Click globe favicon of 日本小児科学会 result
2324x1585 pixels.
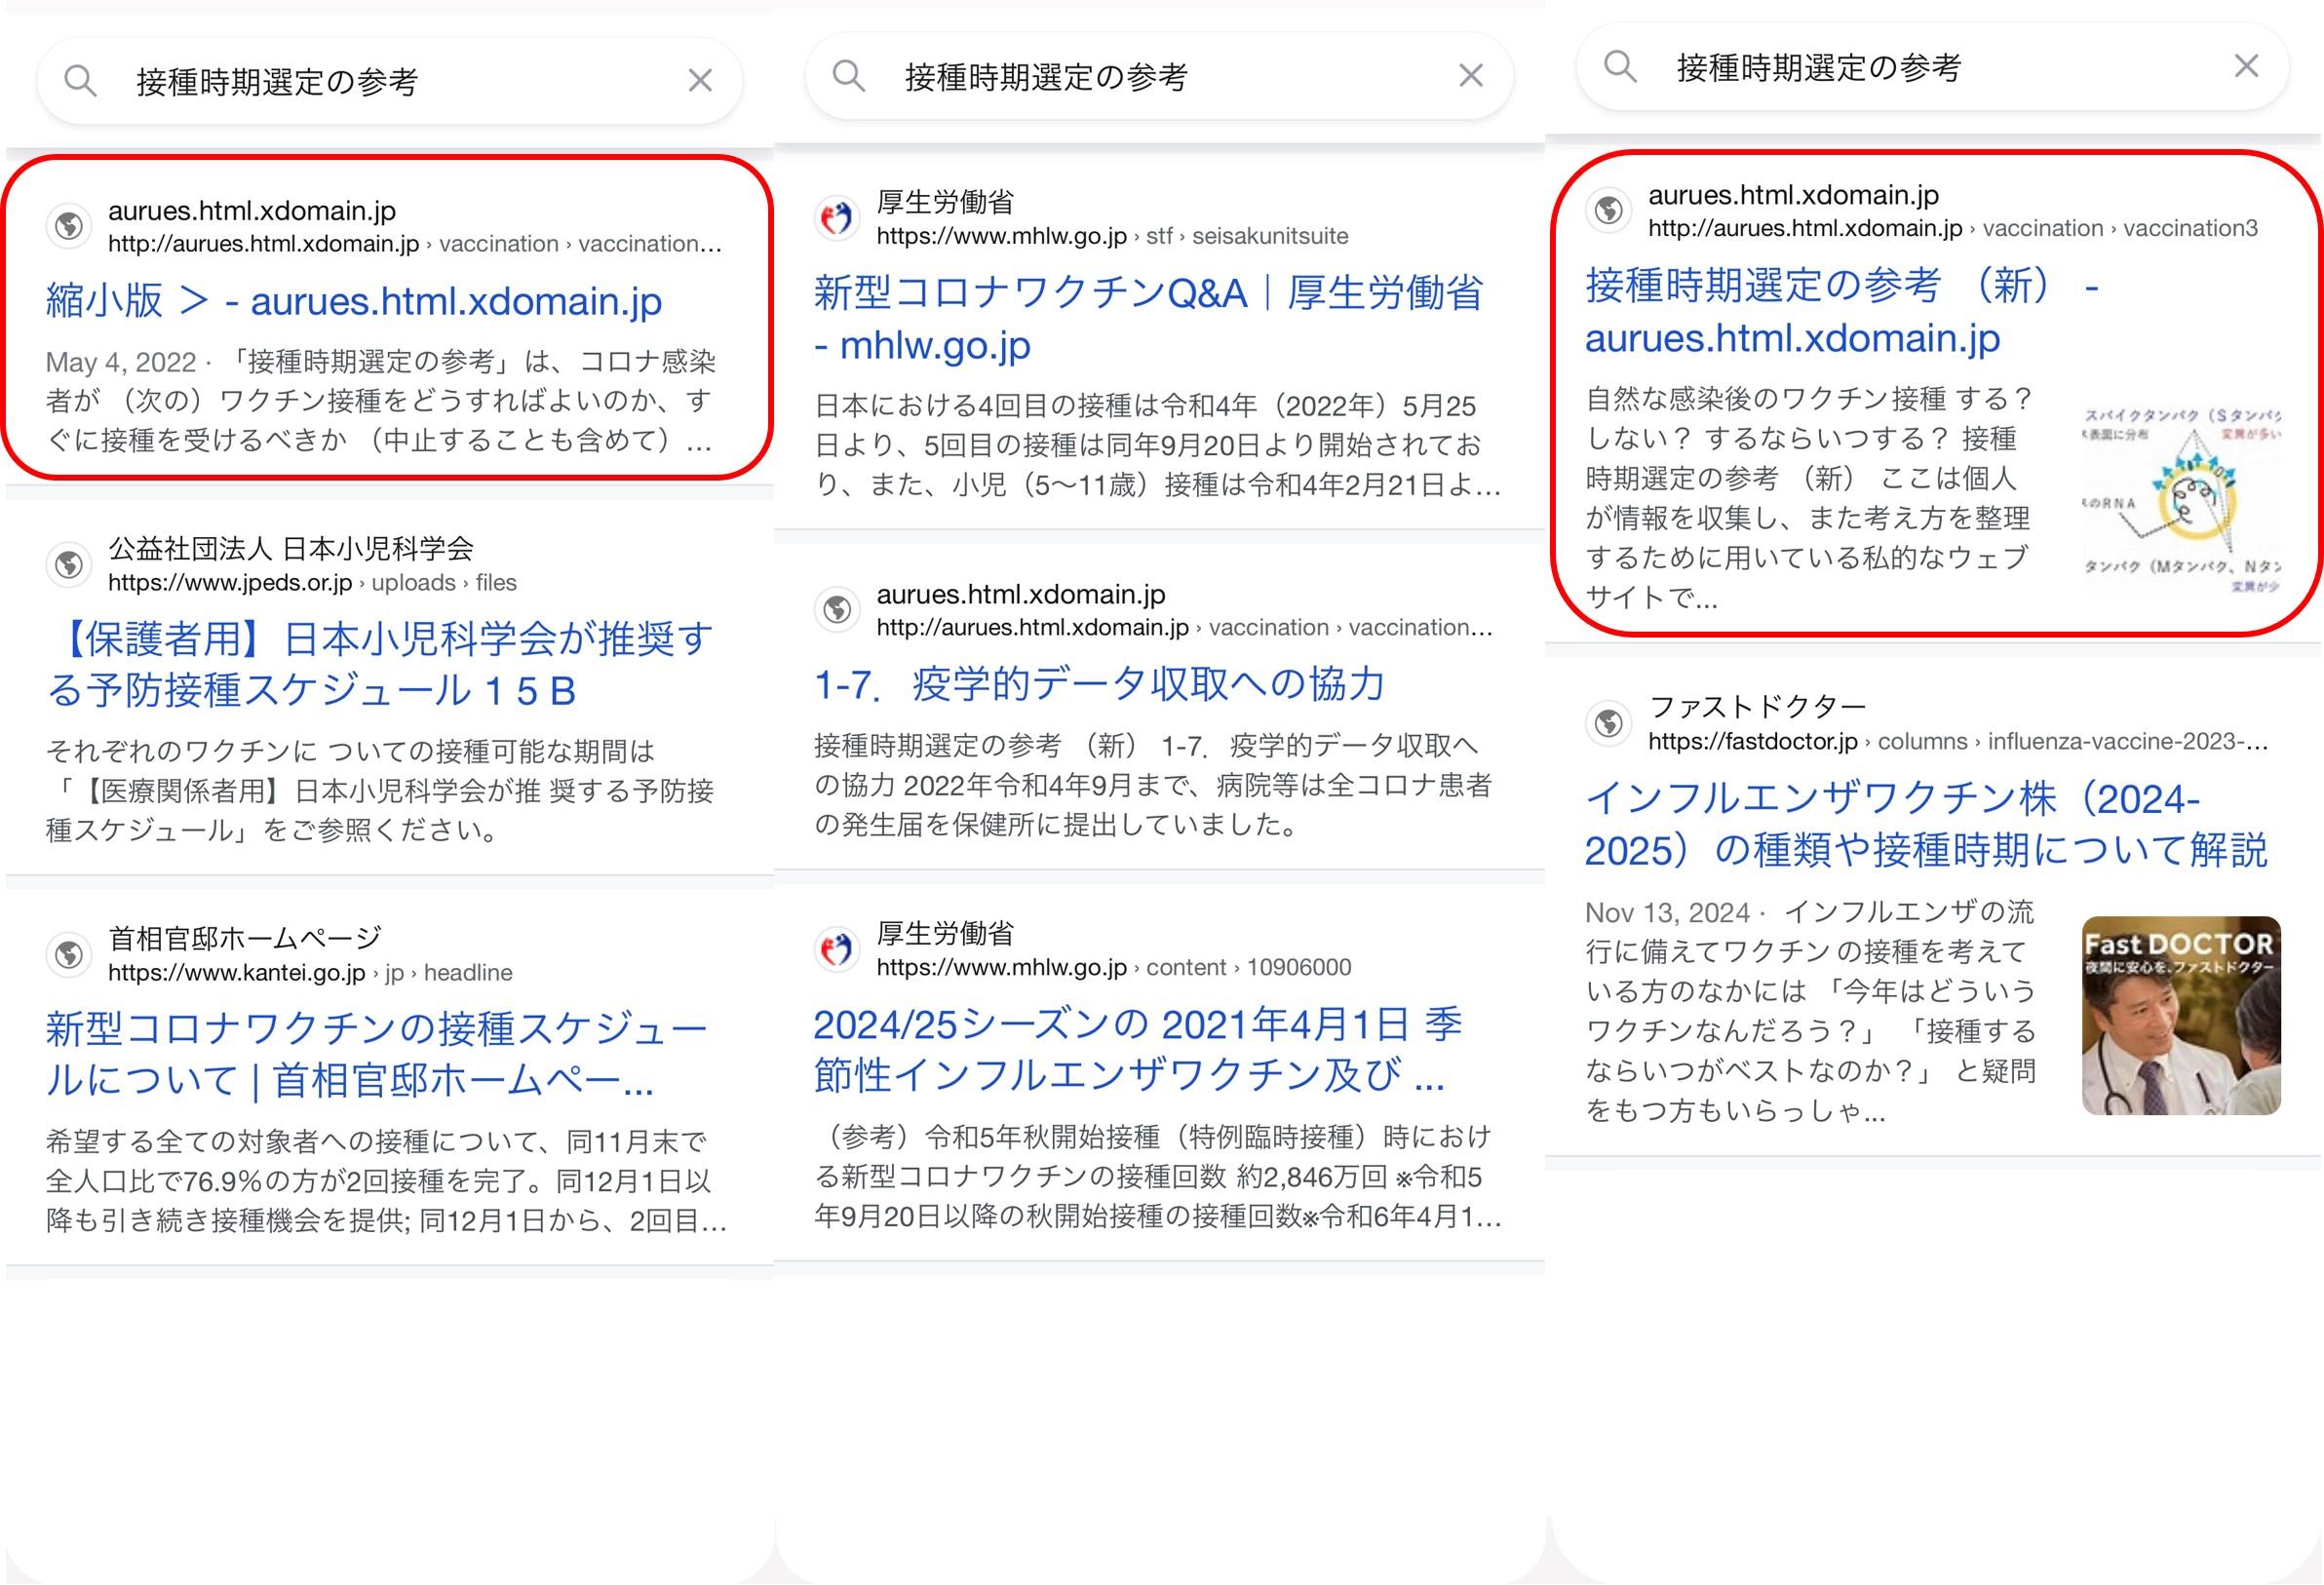69,564
